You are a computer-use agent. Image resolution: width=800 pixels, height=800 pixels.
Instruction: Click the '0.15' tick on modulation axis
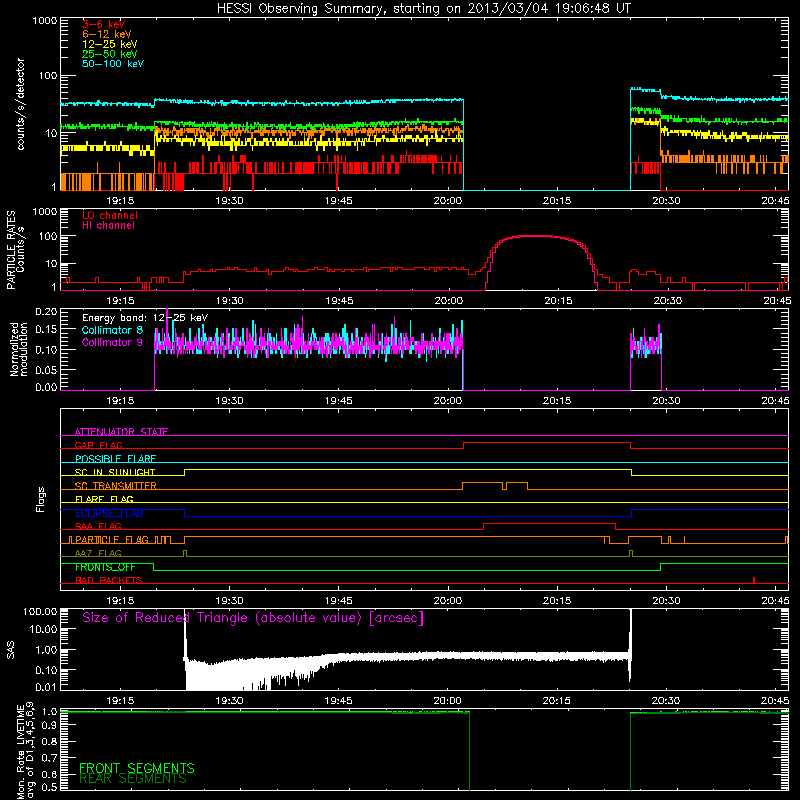(46, 330)
